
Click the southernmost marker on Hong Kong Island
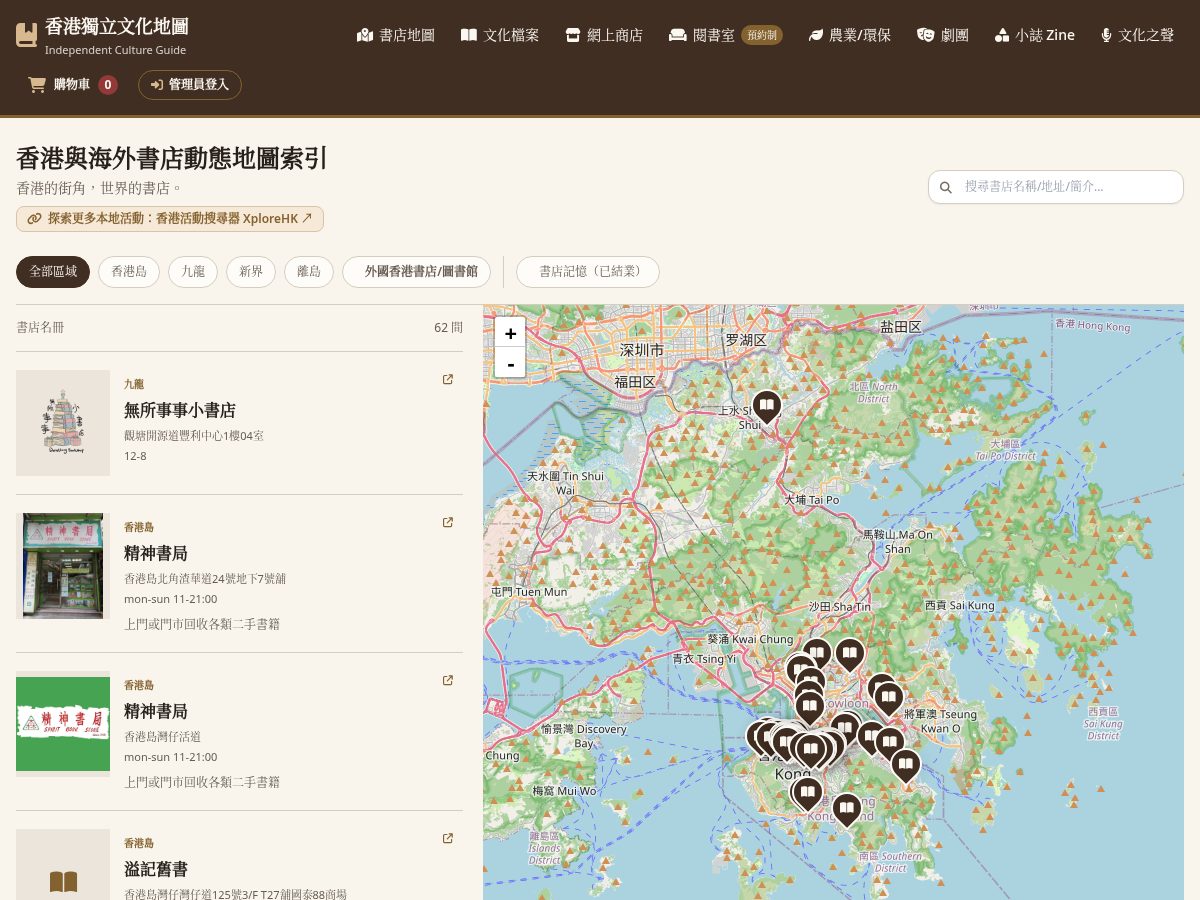846,808
